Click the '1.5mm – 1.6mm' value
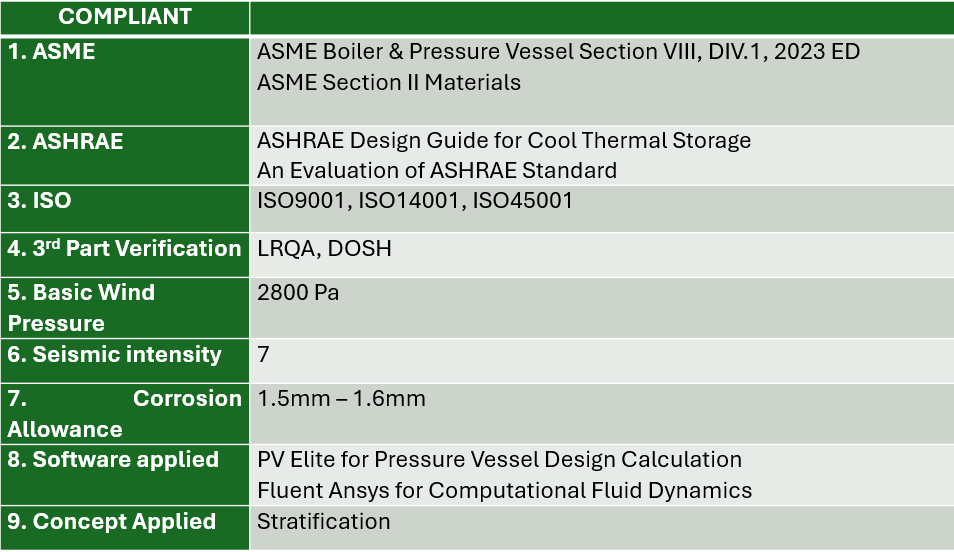The height and width of the screenshot is (552, 954). pyautogui.click(x=341, y=399)
